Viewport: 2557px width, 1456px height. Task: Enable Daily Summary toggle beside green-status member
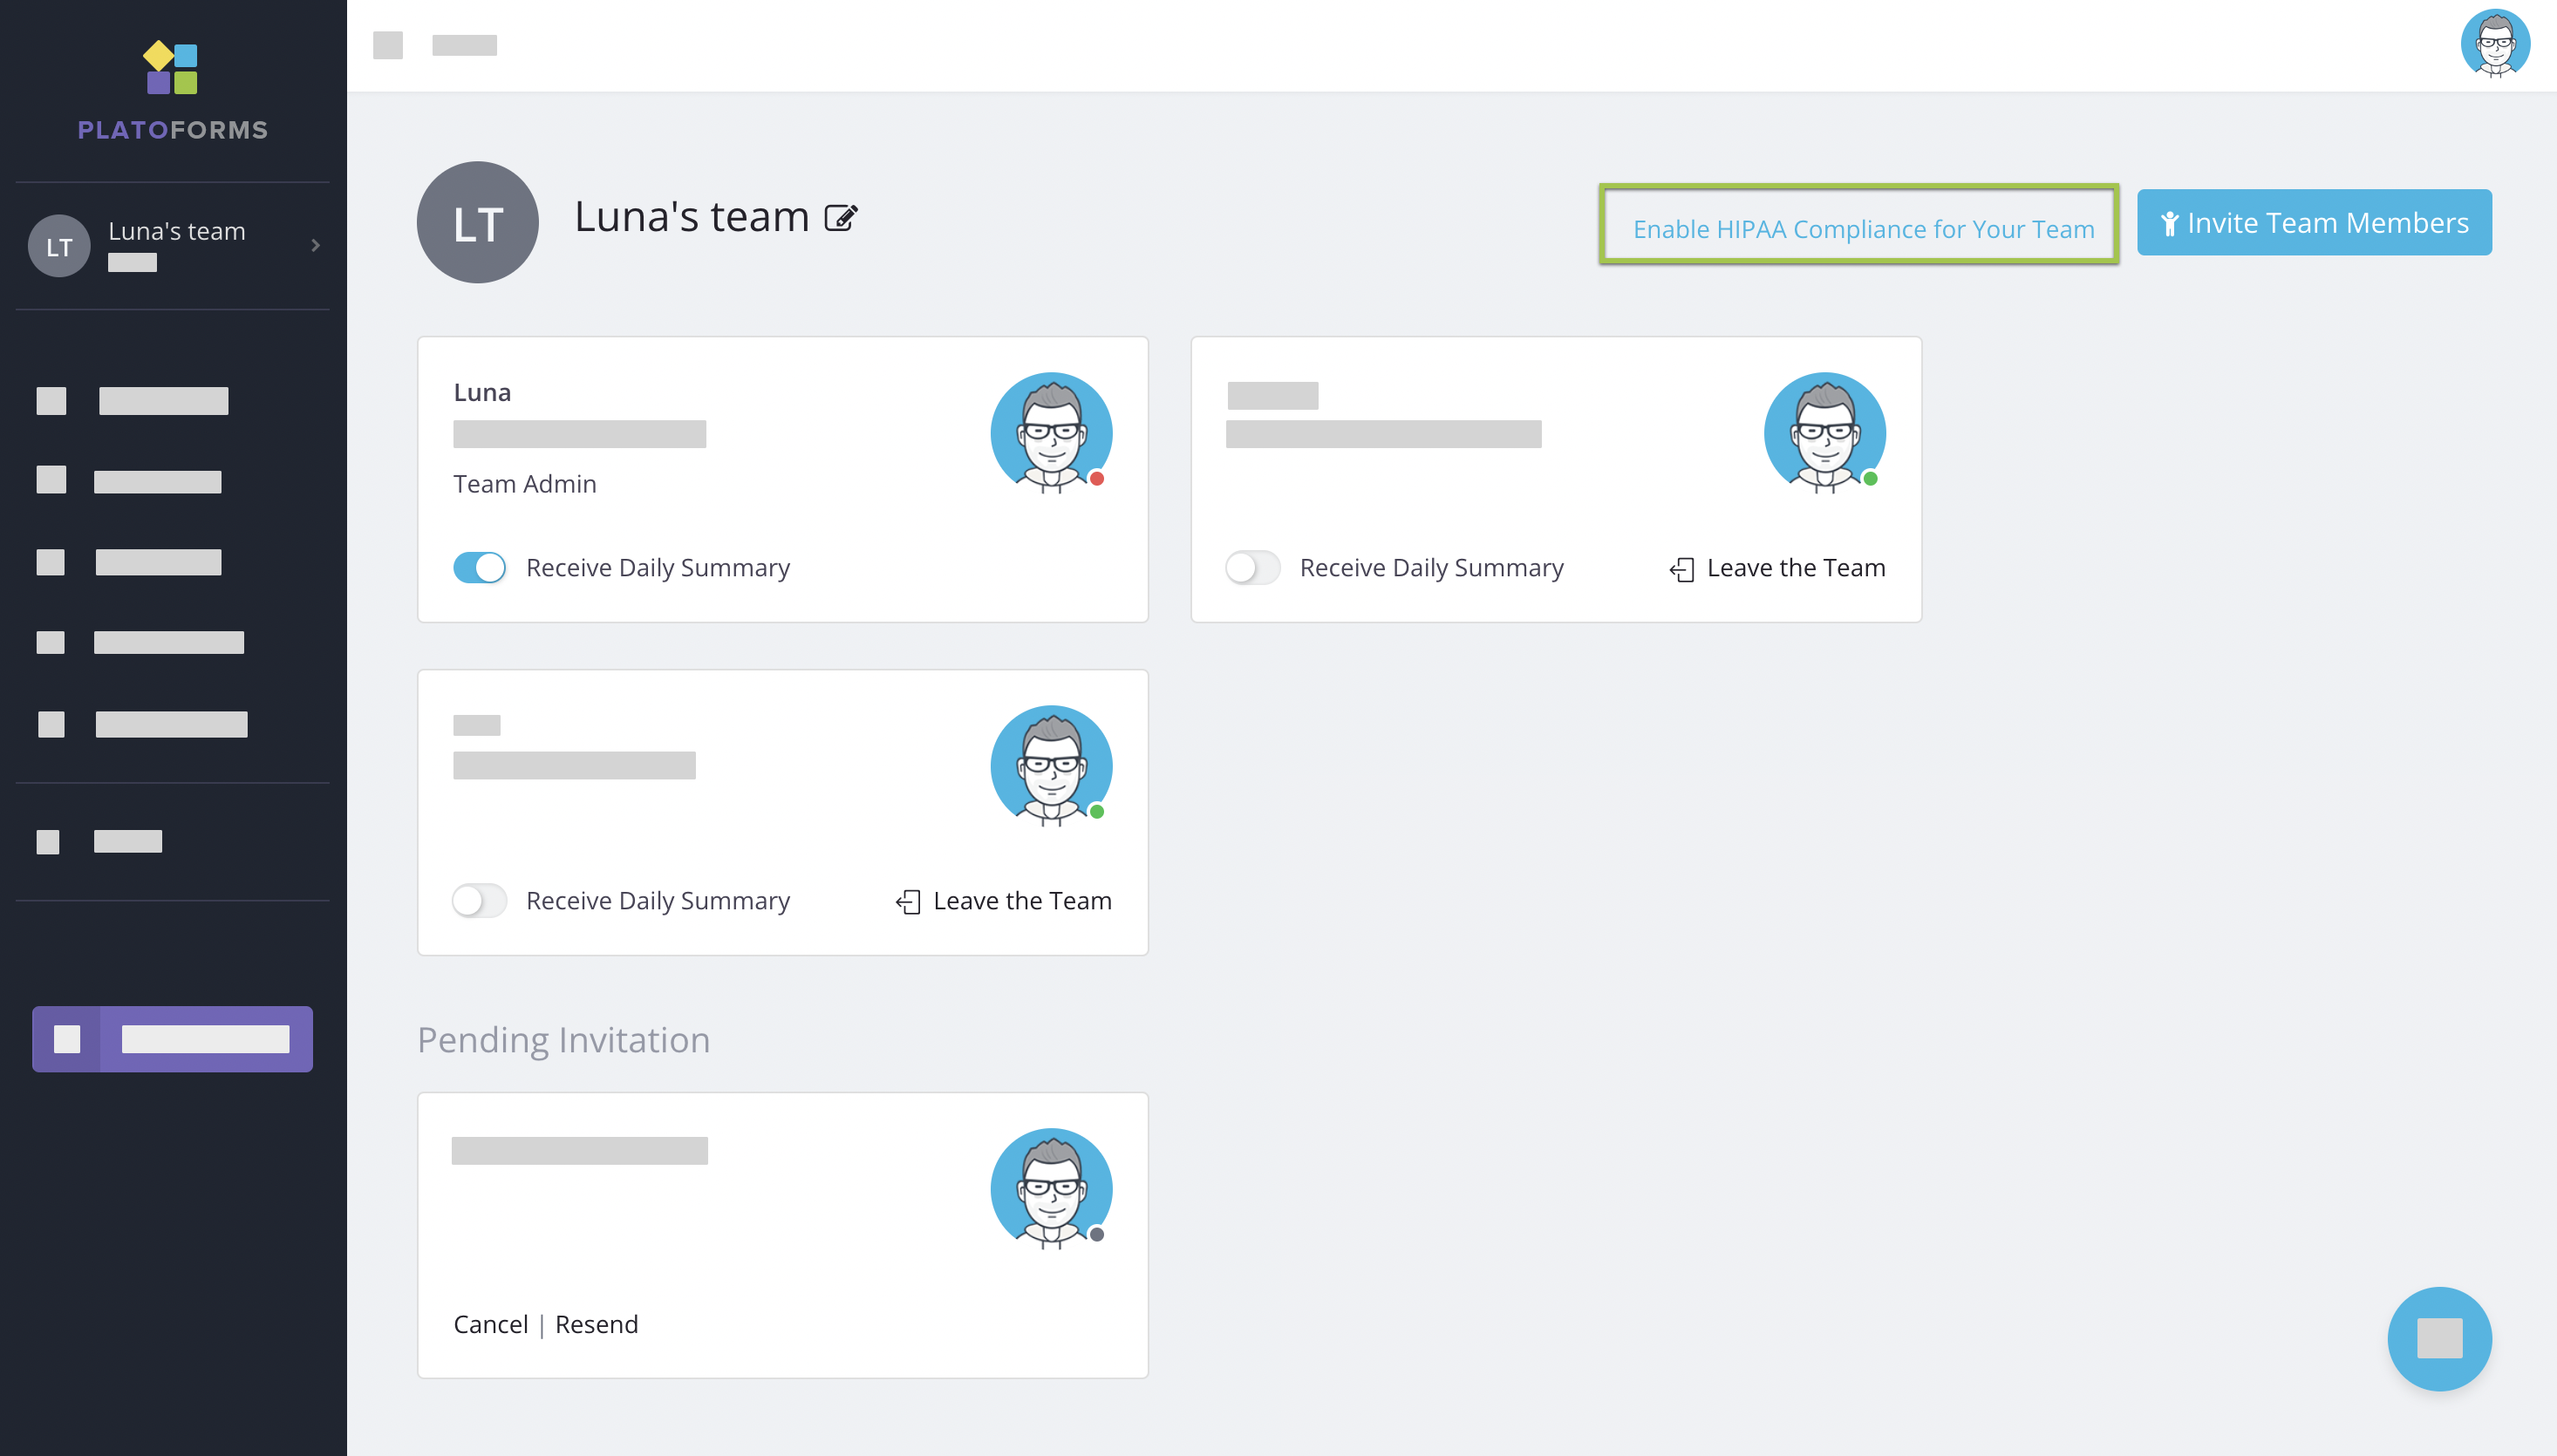point(1252,567)
